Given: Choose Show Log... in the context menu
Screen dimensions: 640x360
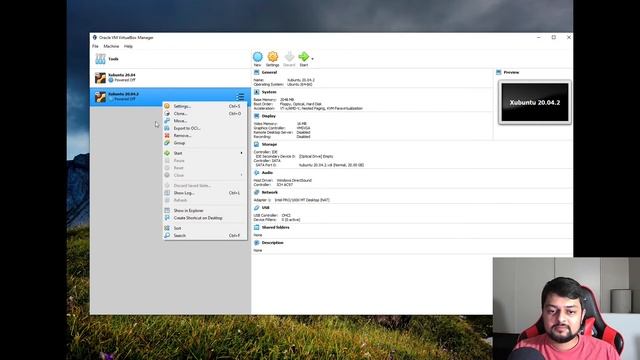Looking at the screenshot, I should click(204, 193).
